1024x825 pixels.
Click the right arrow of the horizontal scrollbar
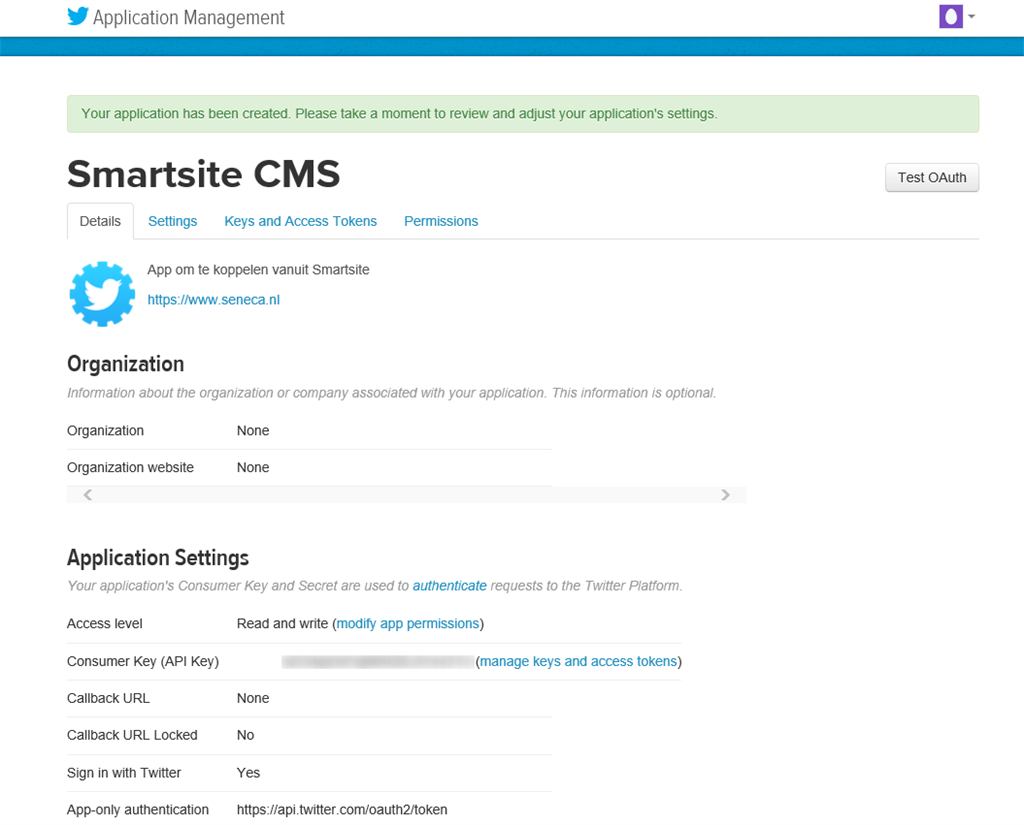click(726, 494)
